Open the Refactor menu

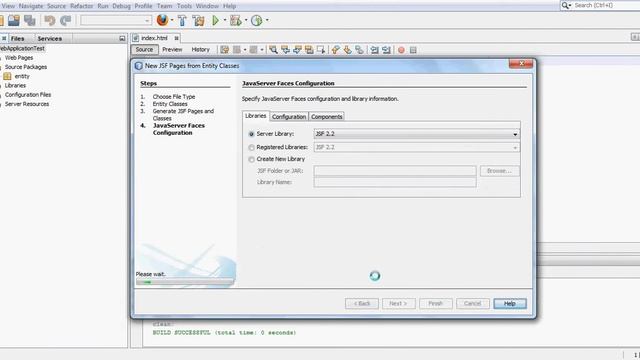point(82,6)
